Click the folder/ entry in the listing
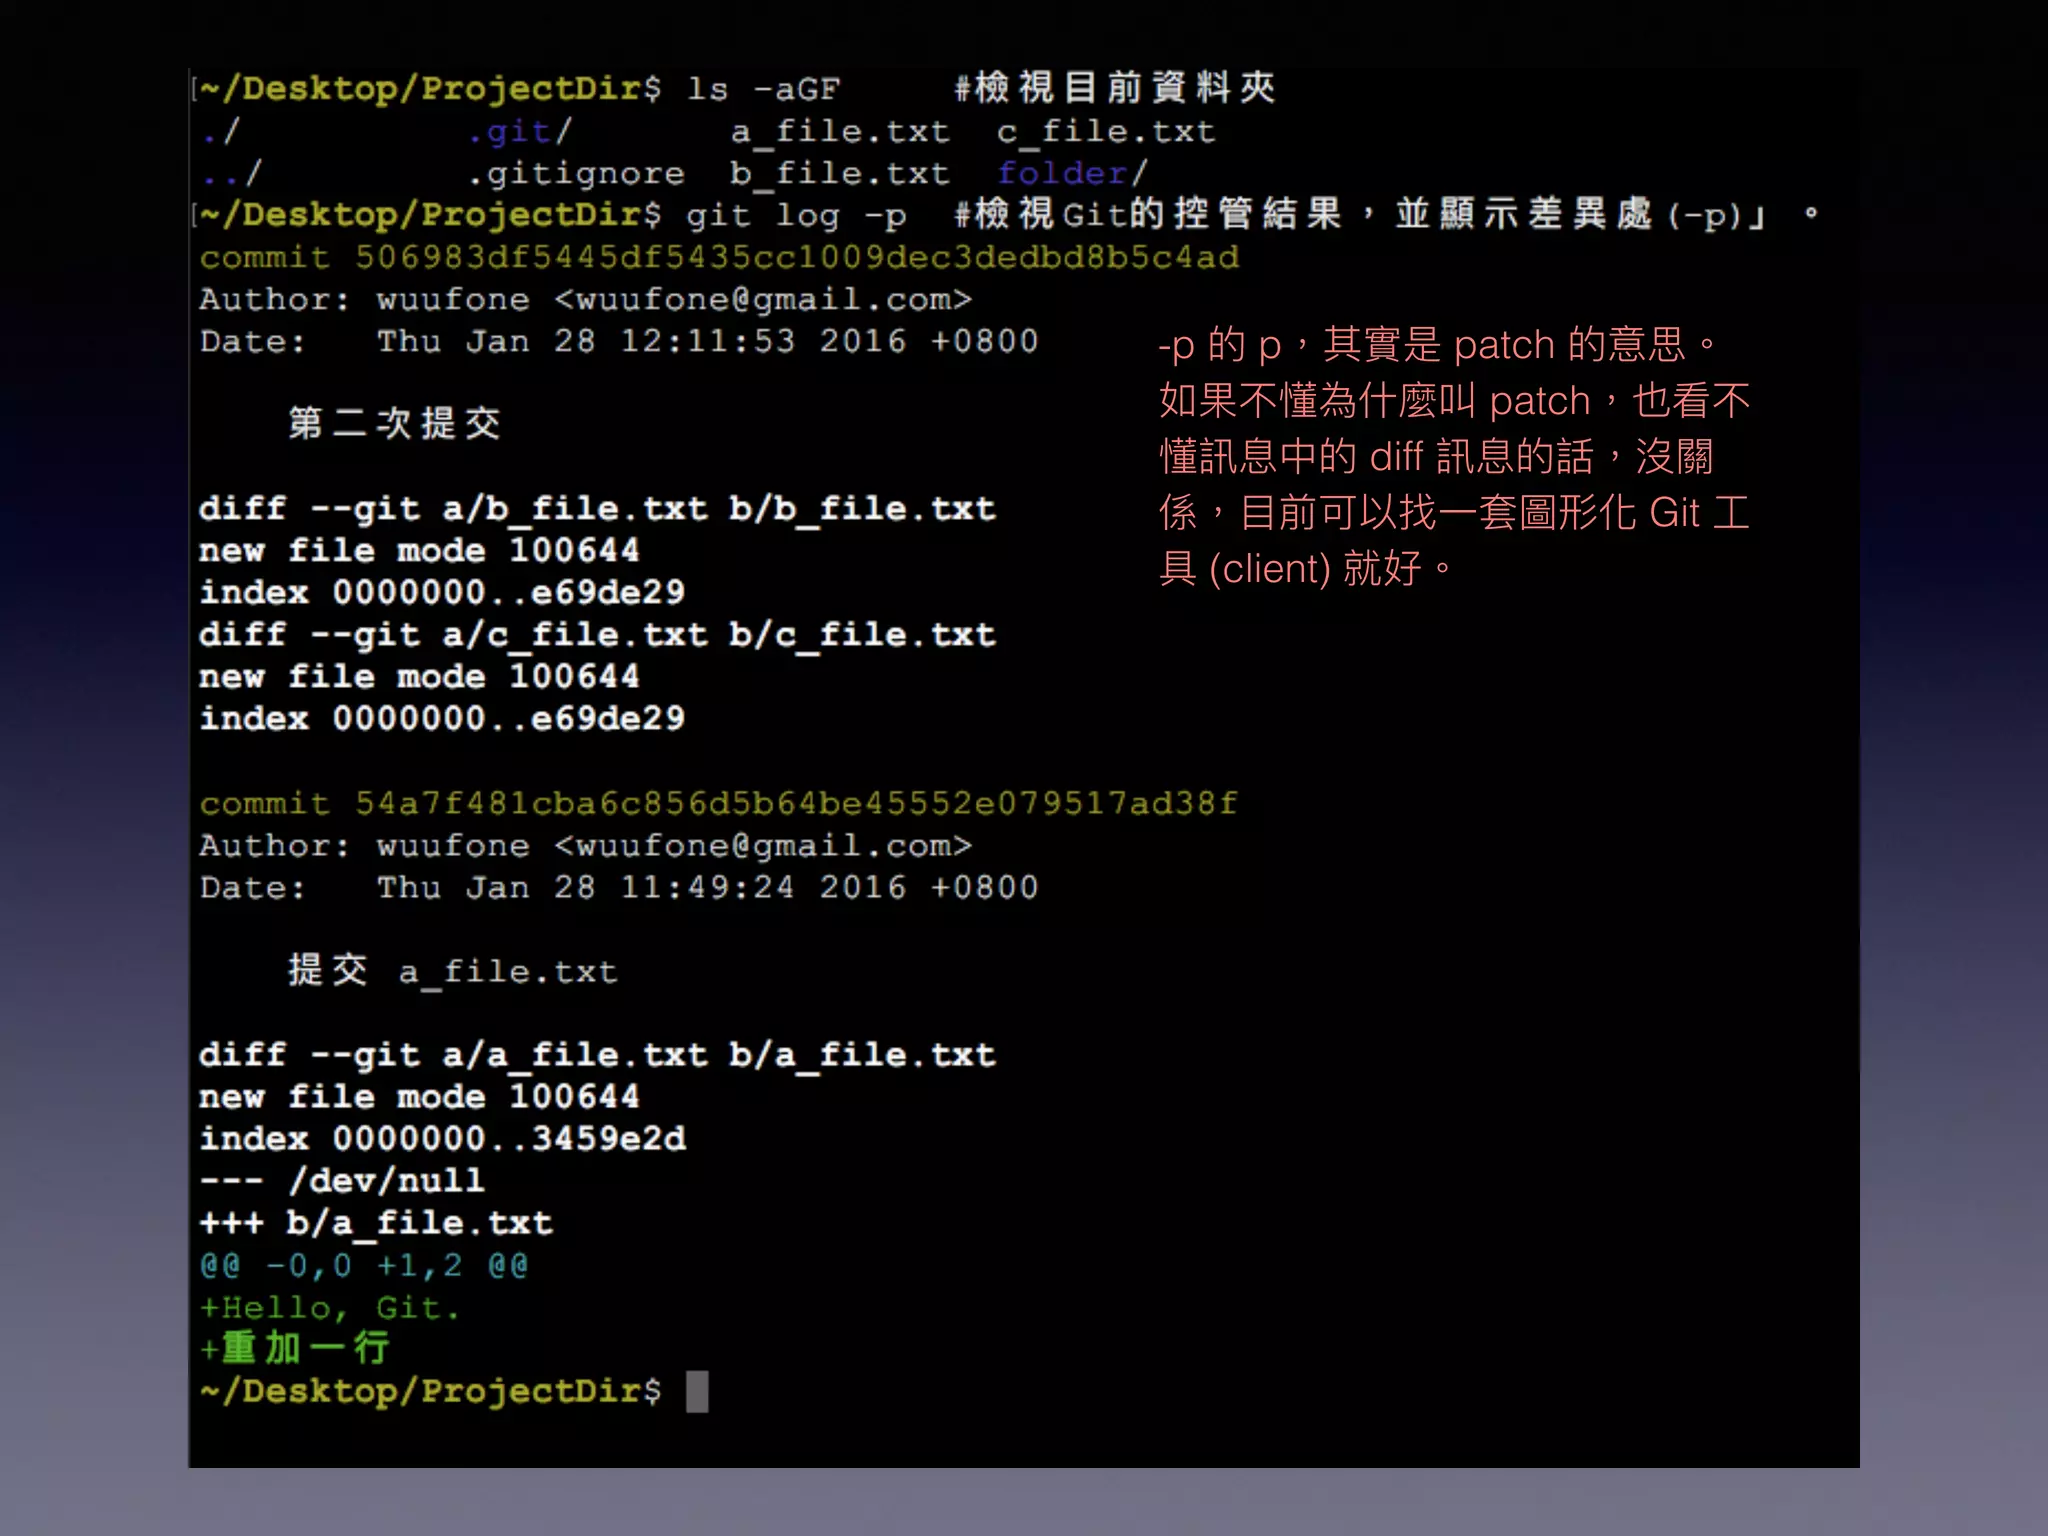The width and height of the screenshot is (2048, 1536). 1072,173
